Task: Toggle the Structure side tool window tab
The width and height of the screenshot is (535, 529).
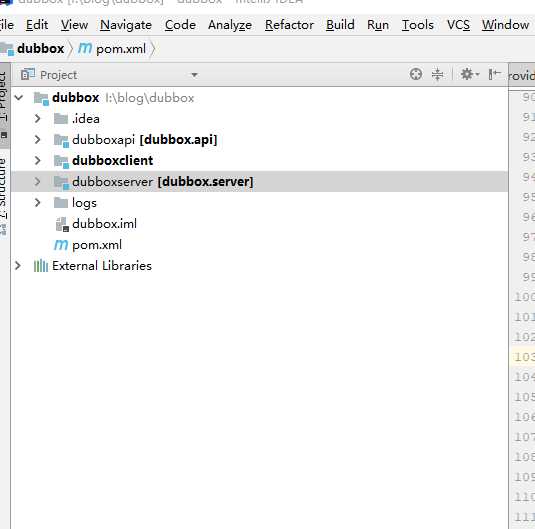Action: tap(3, 196)
